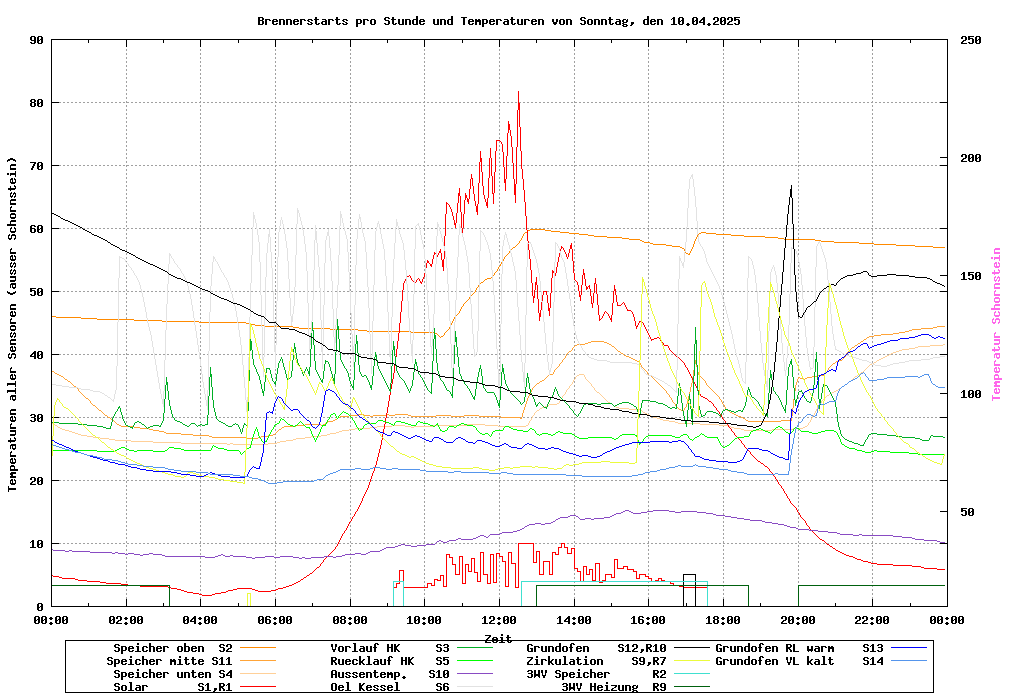Click the 'Vorlauf HK S3' legend label
Image resolution: width=1024 pixels, height=700 pixels.
(389, 648)
